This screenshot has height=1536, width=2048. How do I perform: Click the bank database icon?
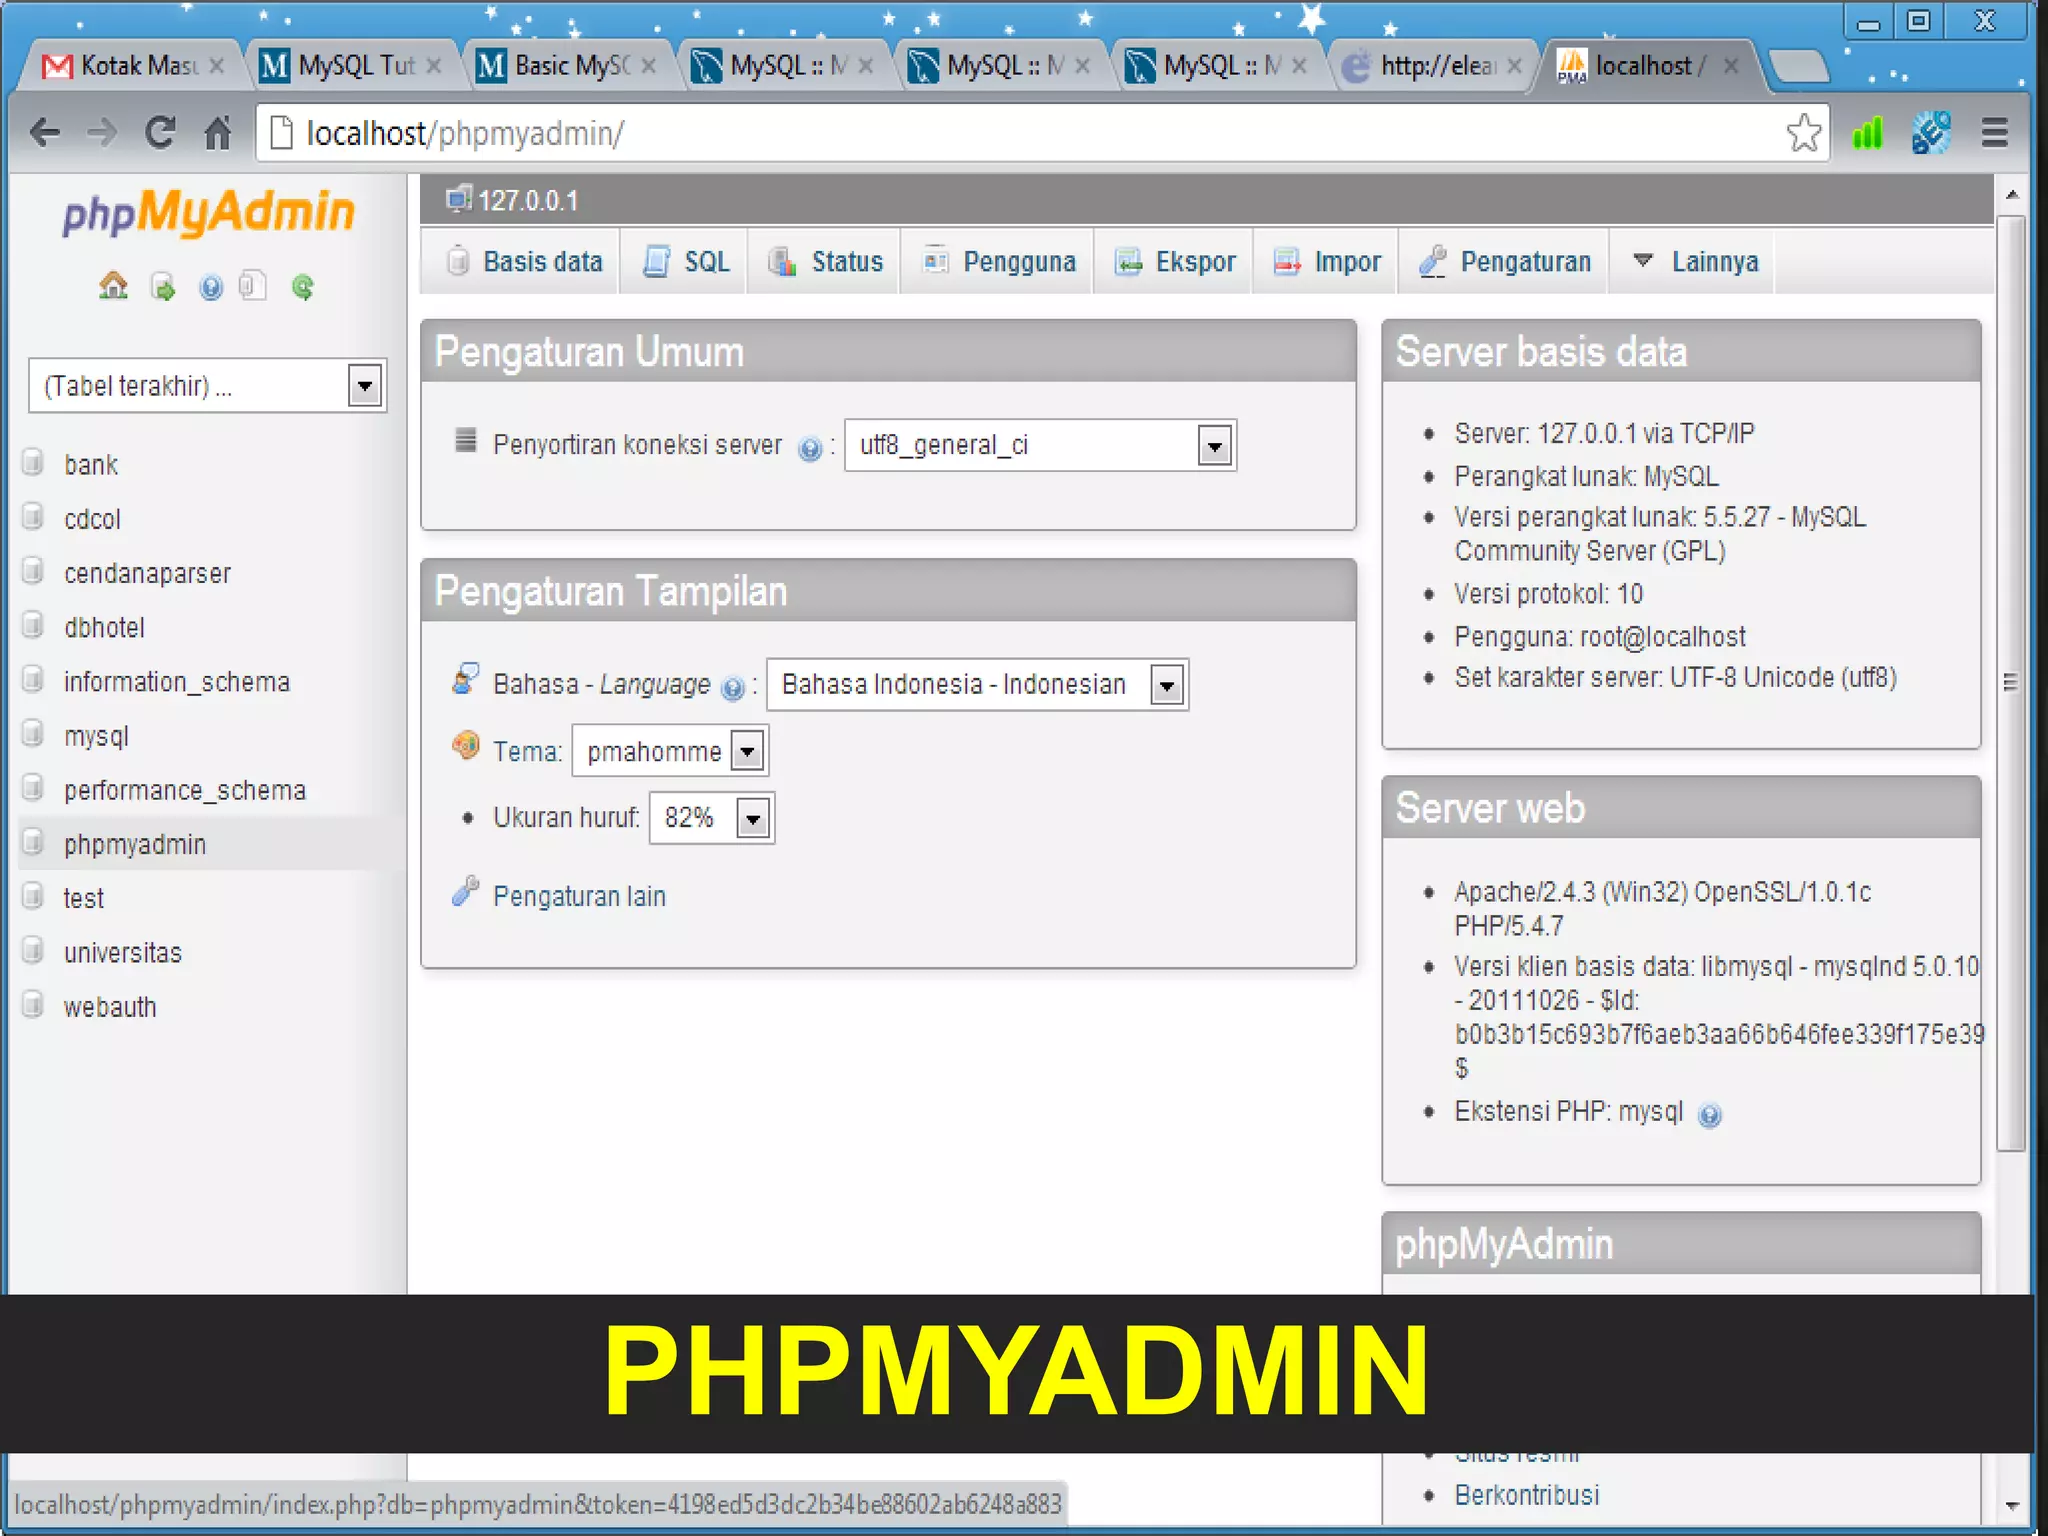click(x=33, y=462)
